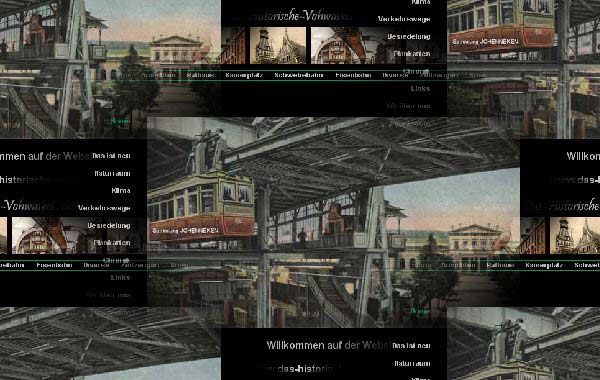600x380 pixels.
Task: Select Schwebebahn in the top navigation bar
Action: pyautogui.click(x=299, y=75)
